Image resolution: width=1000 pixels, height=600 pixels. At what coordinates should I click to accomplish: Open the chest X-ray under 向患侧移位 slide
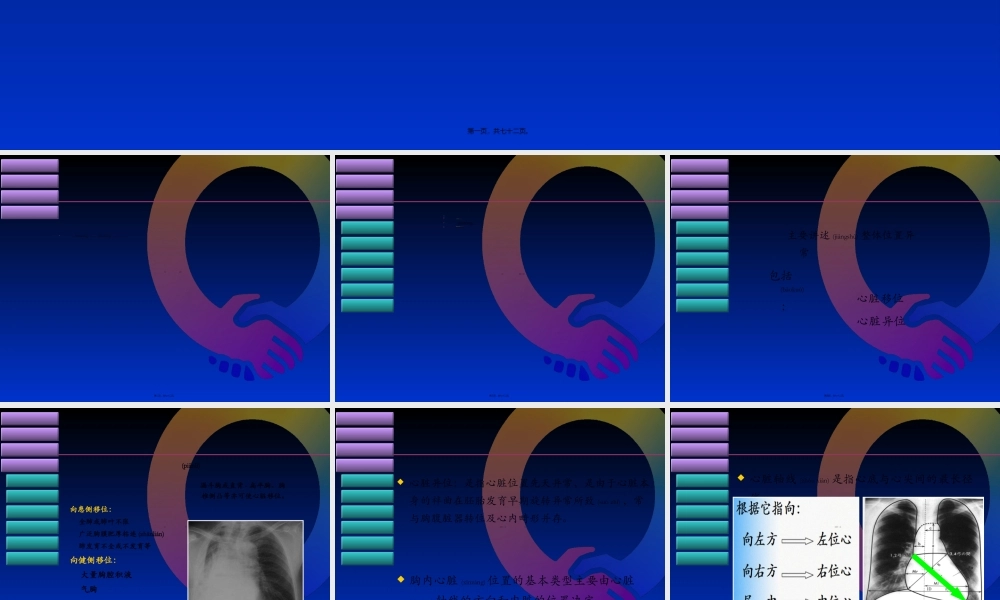245,560
